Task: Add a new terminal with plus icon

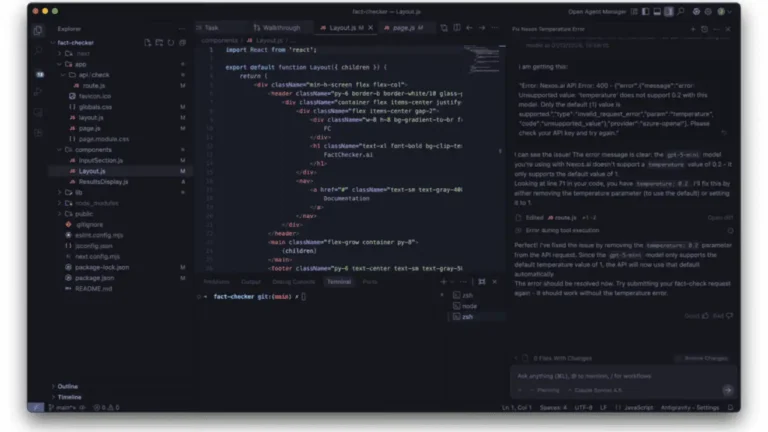Action: pos(443,282)
